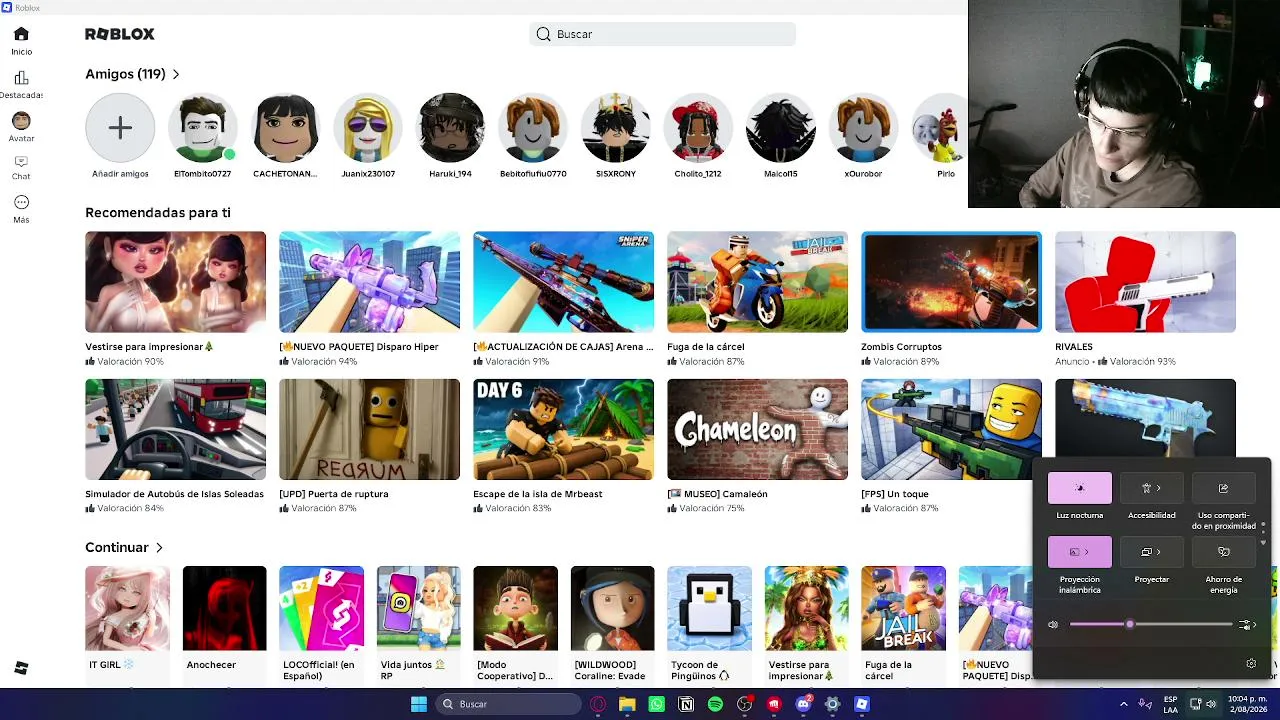
Task: Open Spotify from the taskbar
Action: tap(715, 704)
